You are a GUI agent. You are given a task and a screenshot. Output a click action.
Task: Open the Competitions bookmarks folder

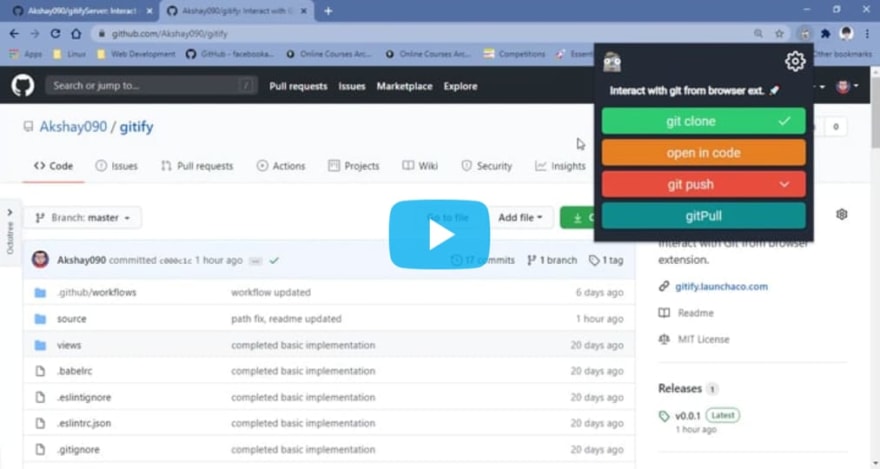coord(515,54)
